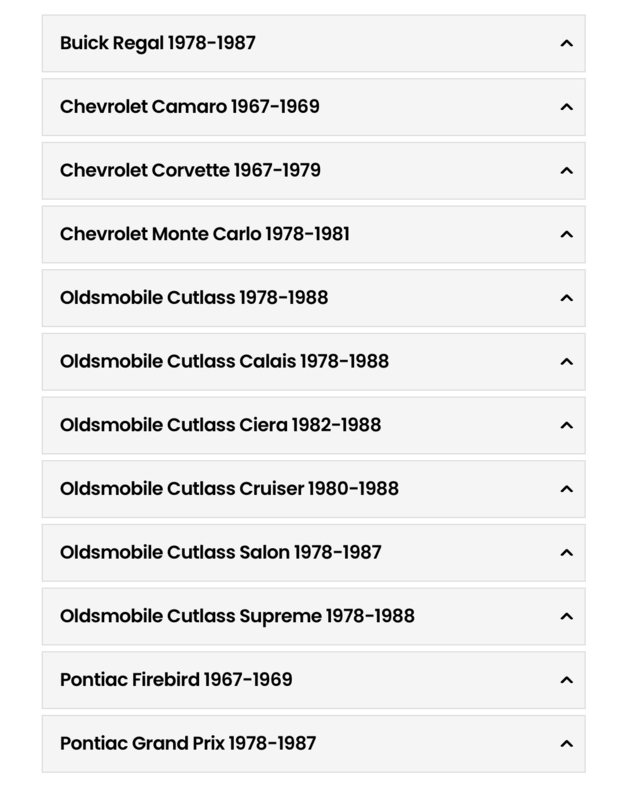Select Oldsmobile Cutlass Ciera 1982-1988 heading
Viewport: 628px width, 800px height.
pyautogui.click(x=220, y=425)
